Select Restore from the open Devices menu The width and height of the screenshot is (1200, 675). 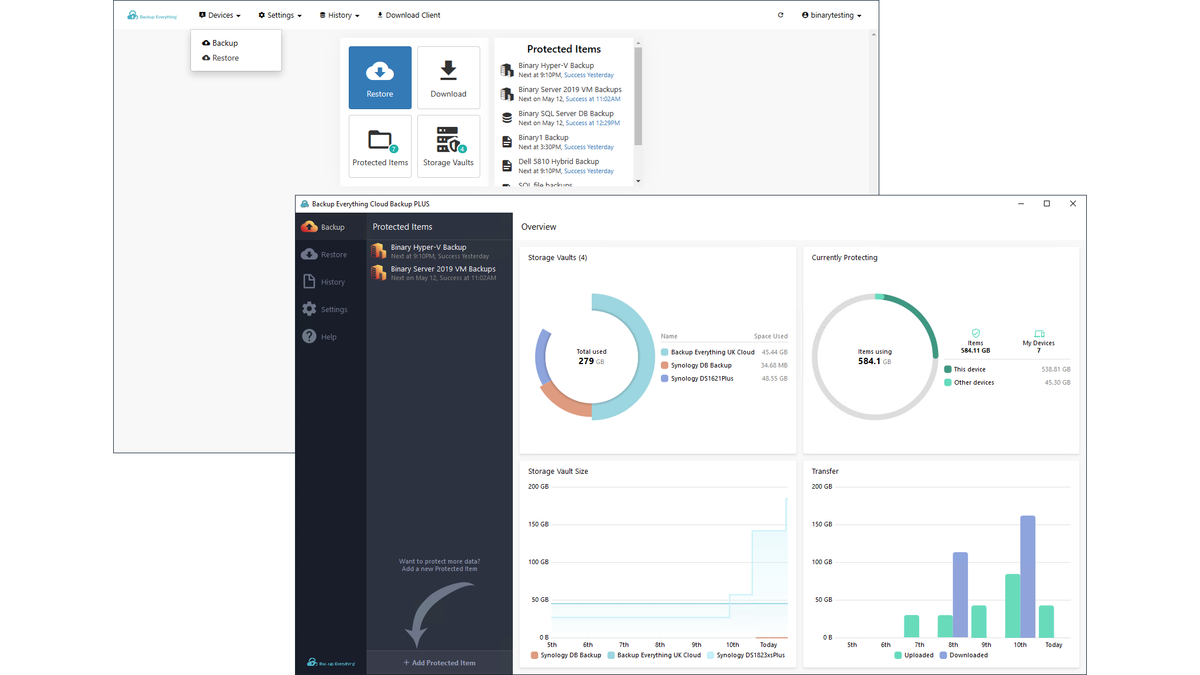tap(224, 57)
